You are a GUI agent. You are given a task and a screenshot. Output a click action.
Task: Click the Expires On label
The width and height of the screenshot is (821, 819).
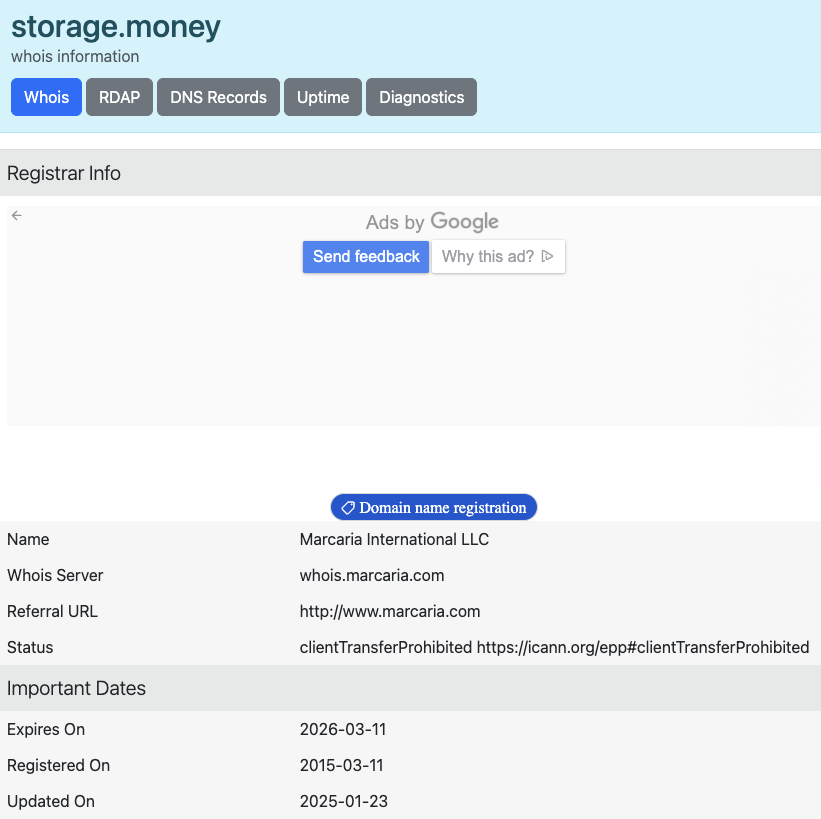(x=46, y=729)
